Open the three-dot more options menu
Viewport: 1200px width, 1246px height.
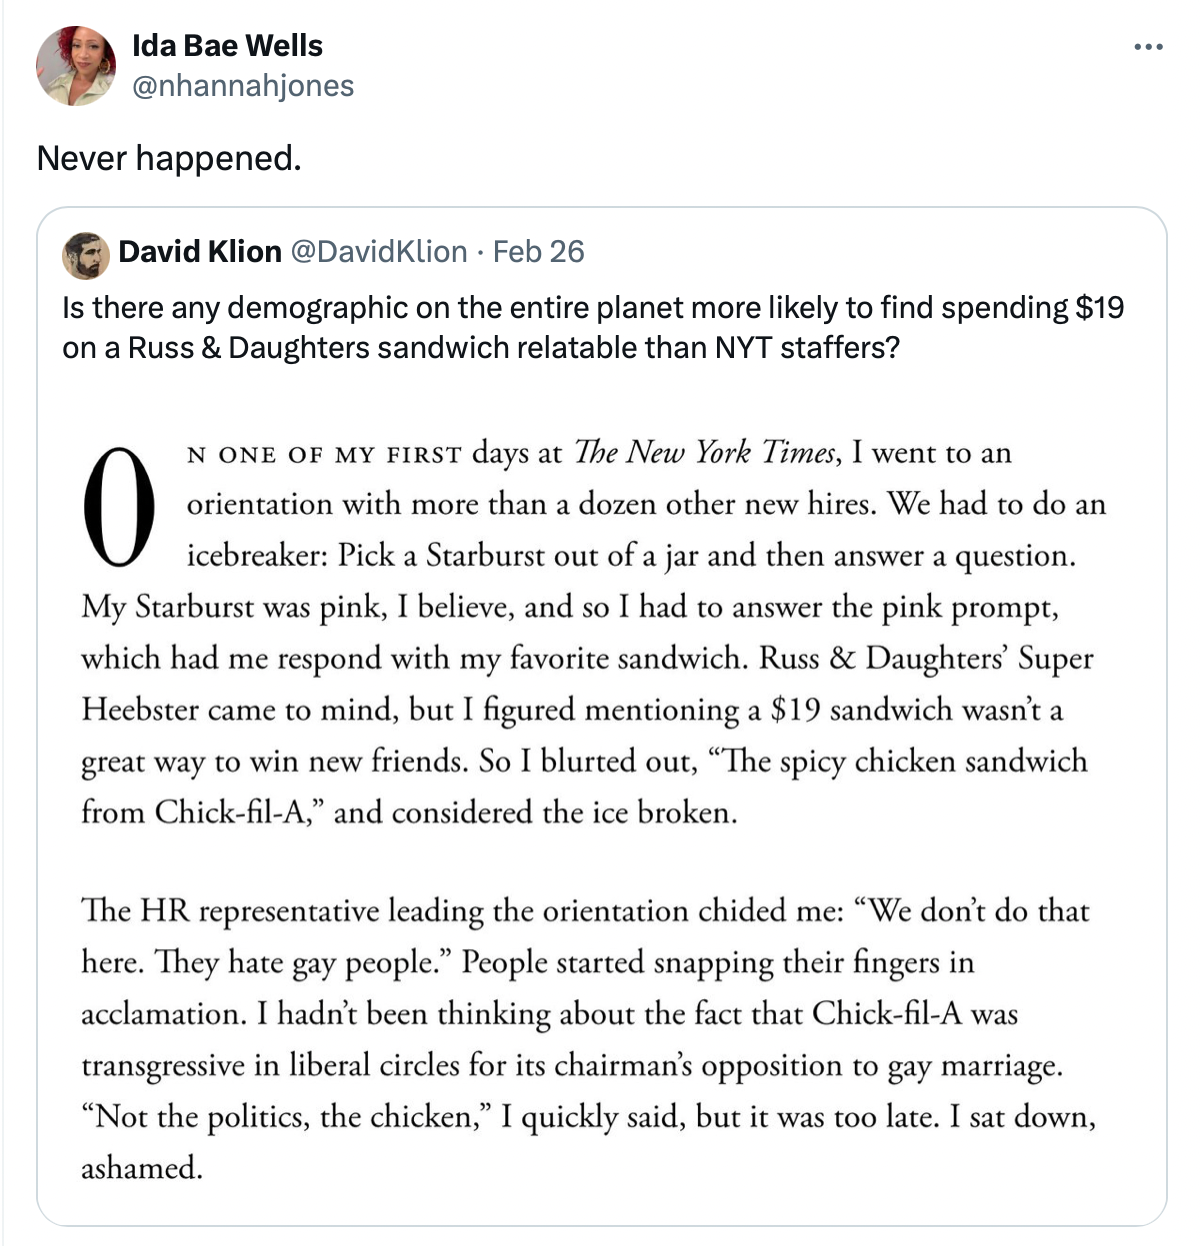click(x=1148, y=46)
